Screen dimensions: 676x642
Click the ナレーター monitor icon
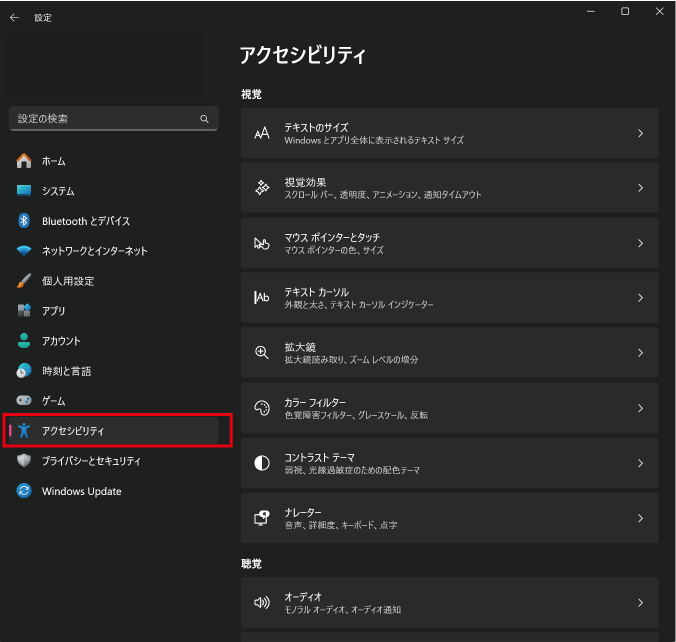click(262, 518)
